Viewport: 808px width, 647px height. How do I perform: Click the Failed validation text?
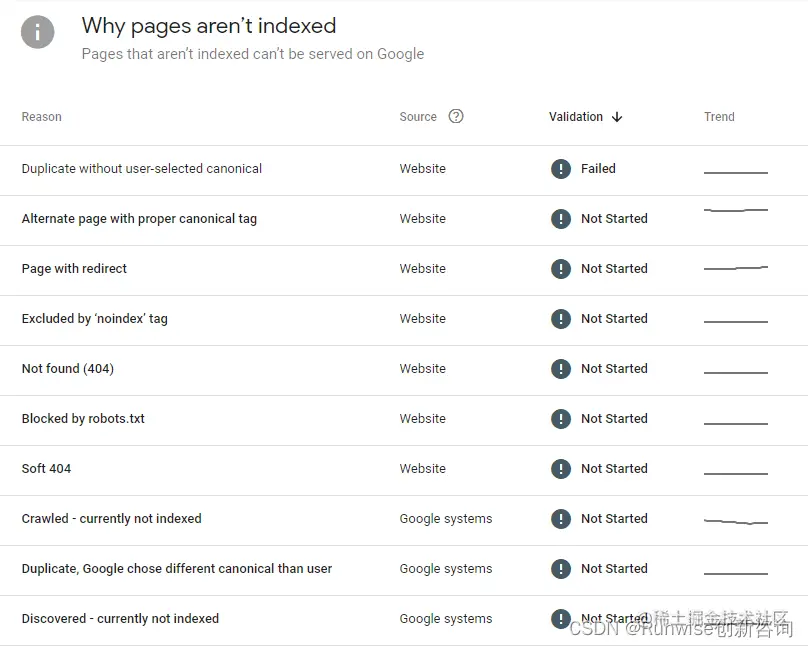coord(598,168)
